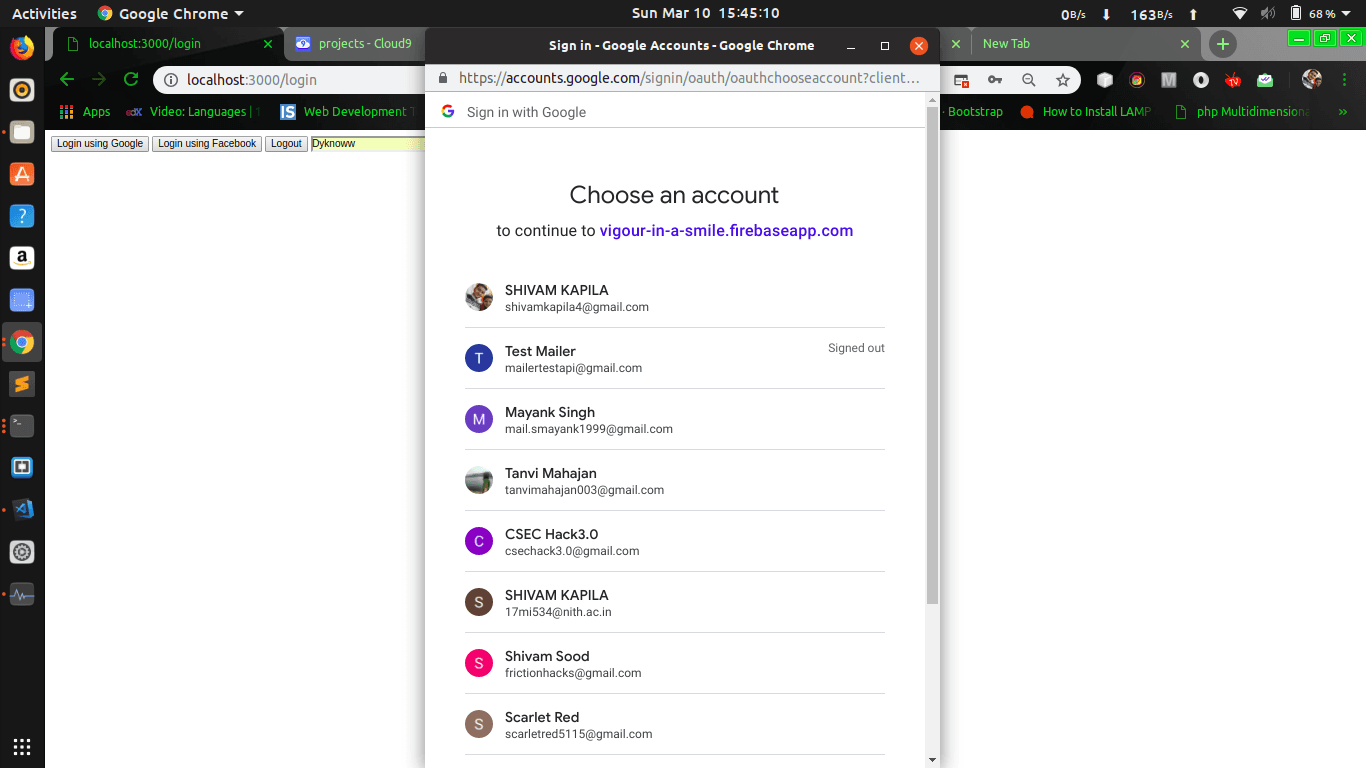Open Ubuntu Software from the dock
The height and width of the screenshot is (768, 1366).
click(22, 174)
